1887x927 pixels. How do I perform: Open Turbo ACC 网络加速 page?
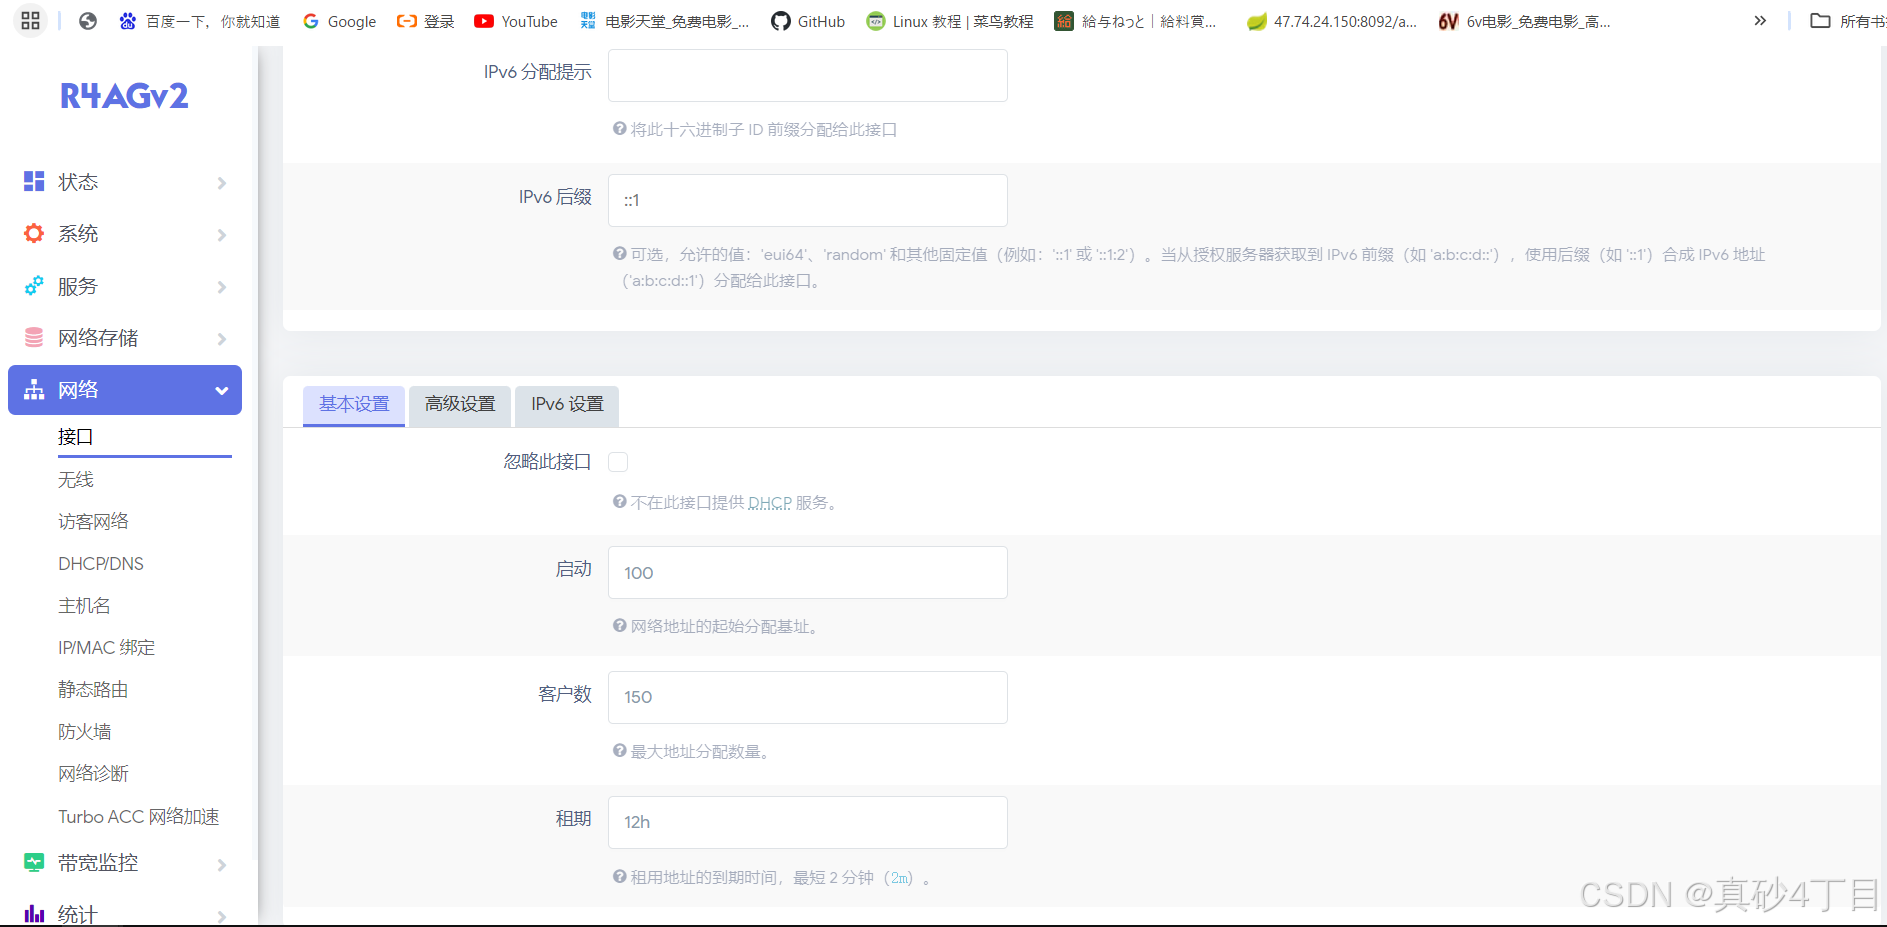[x=138, y=817]
